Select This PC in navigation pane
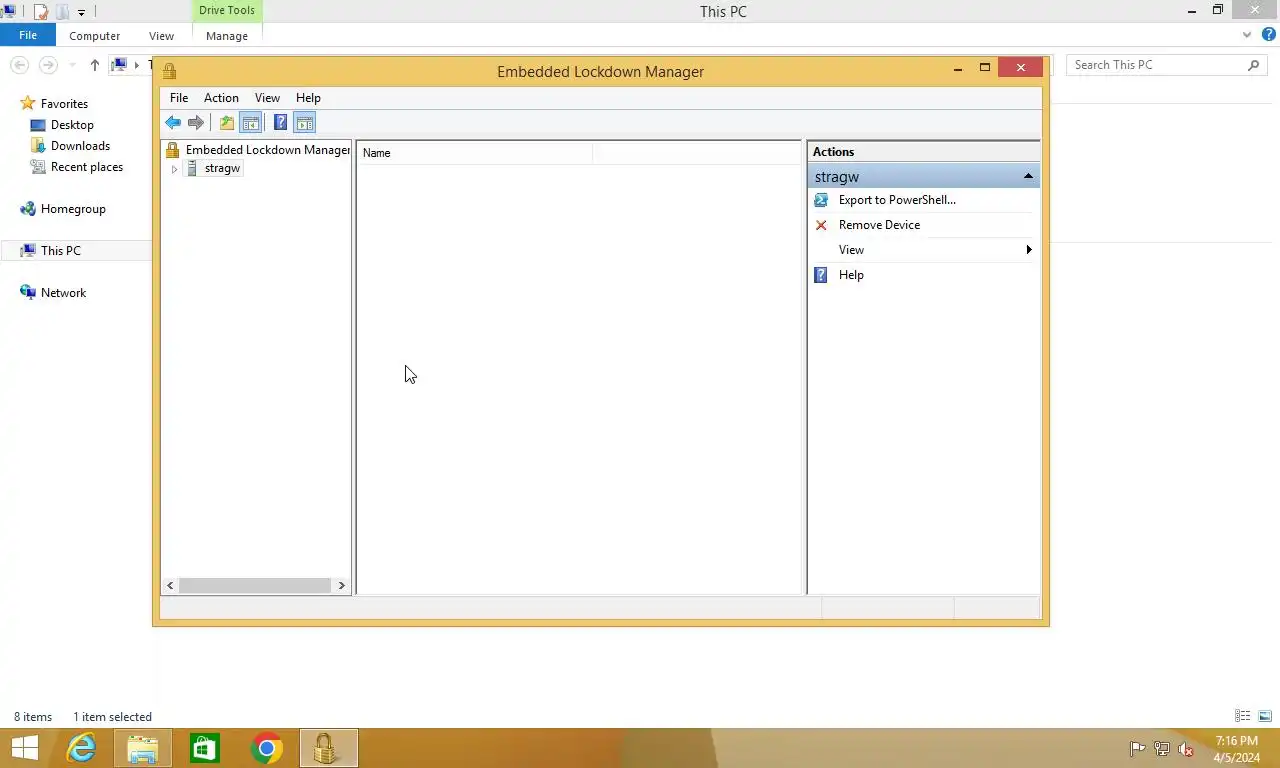This screenshot has height=768, width=1280. coord(60,251)
